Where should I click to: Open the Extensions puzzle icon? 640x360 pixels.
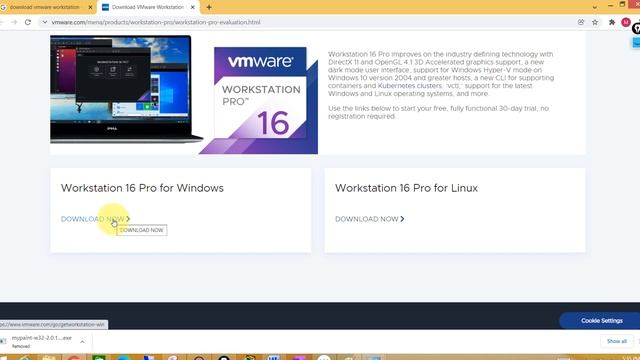pos(611,22)
